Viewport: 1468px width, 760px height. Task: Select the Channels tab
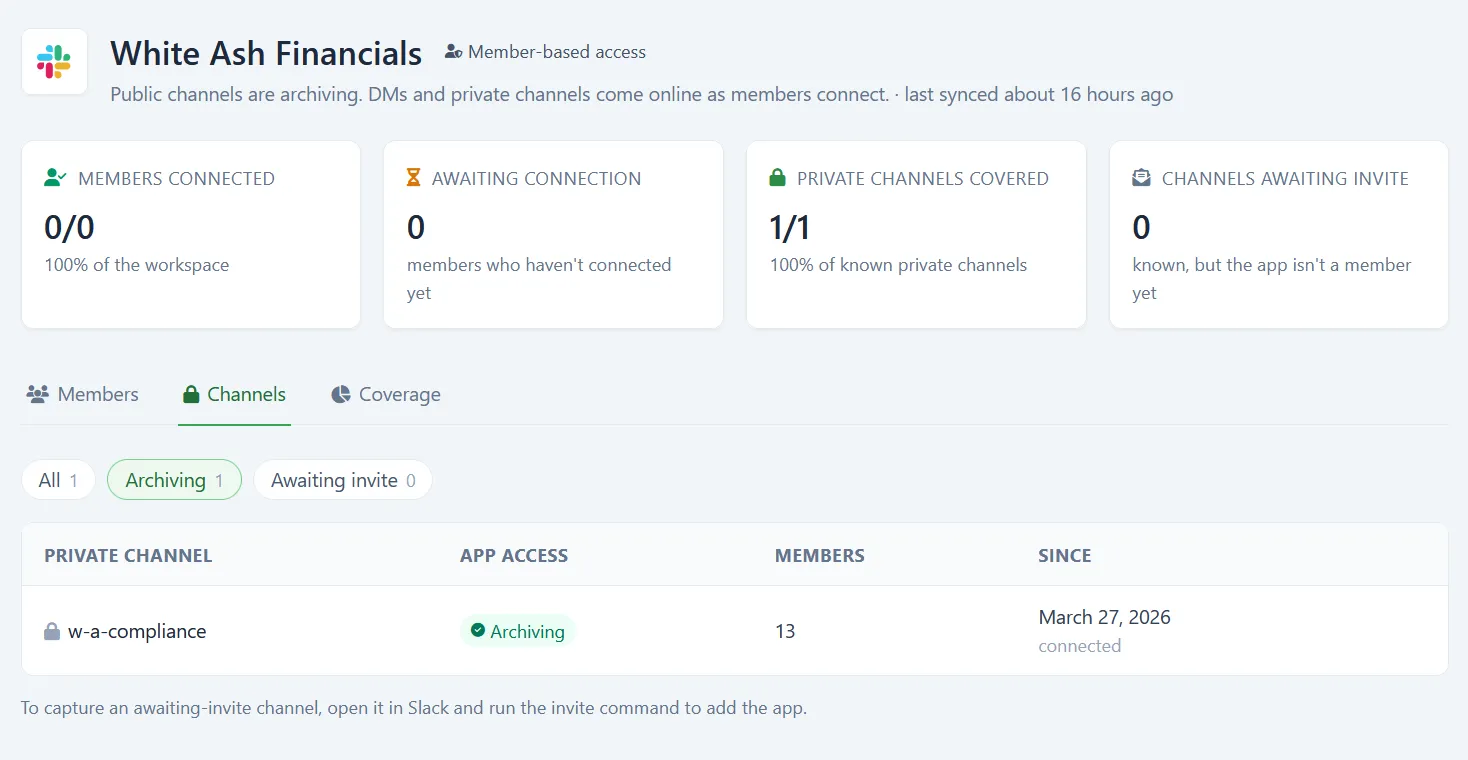click(x=234, y=394)
